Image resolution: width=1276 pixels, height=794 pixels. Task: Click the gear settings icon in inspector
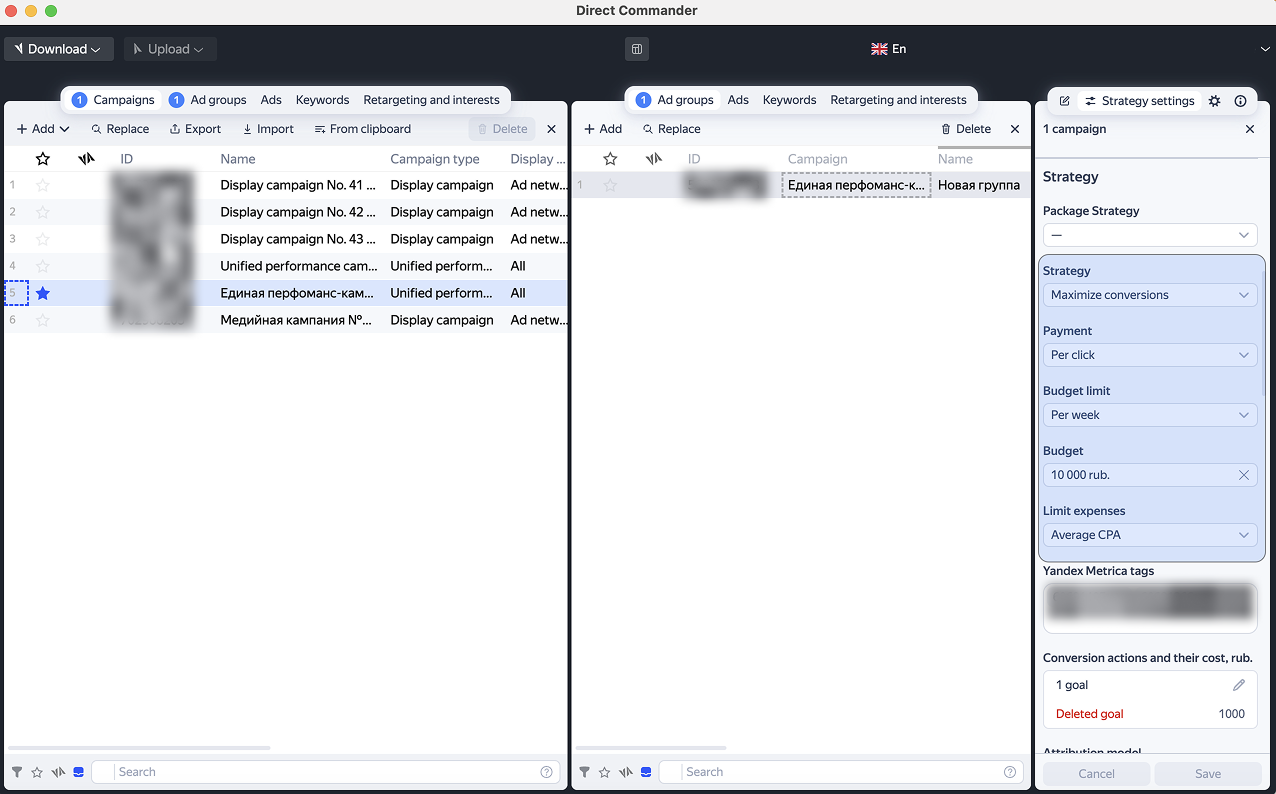(1214, 101)
